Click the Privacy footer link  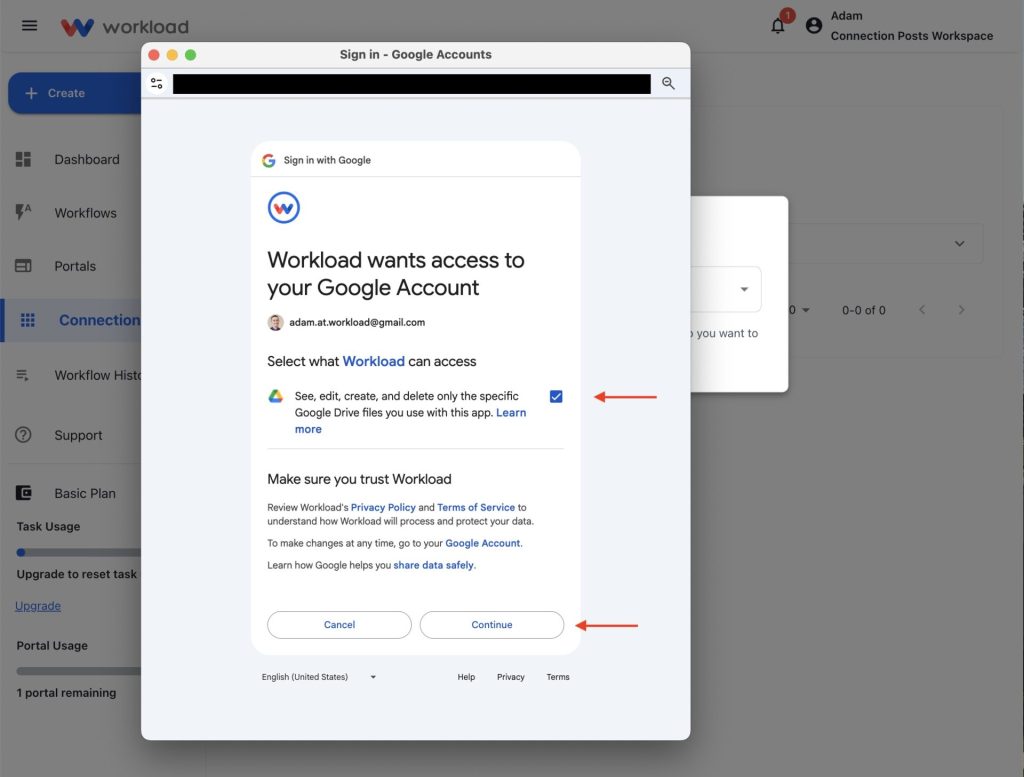point(511,677)
